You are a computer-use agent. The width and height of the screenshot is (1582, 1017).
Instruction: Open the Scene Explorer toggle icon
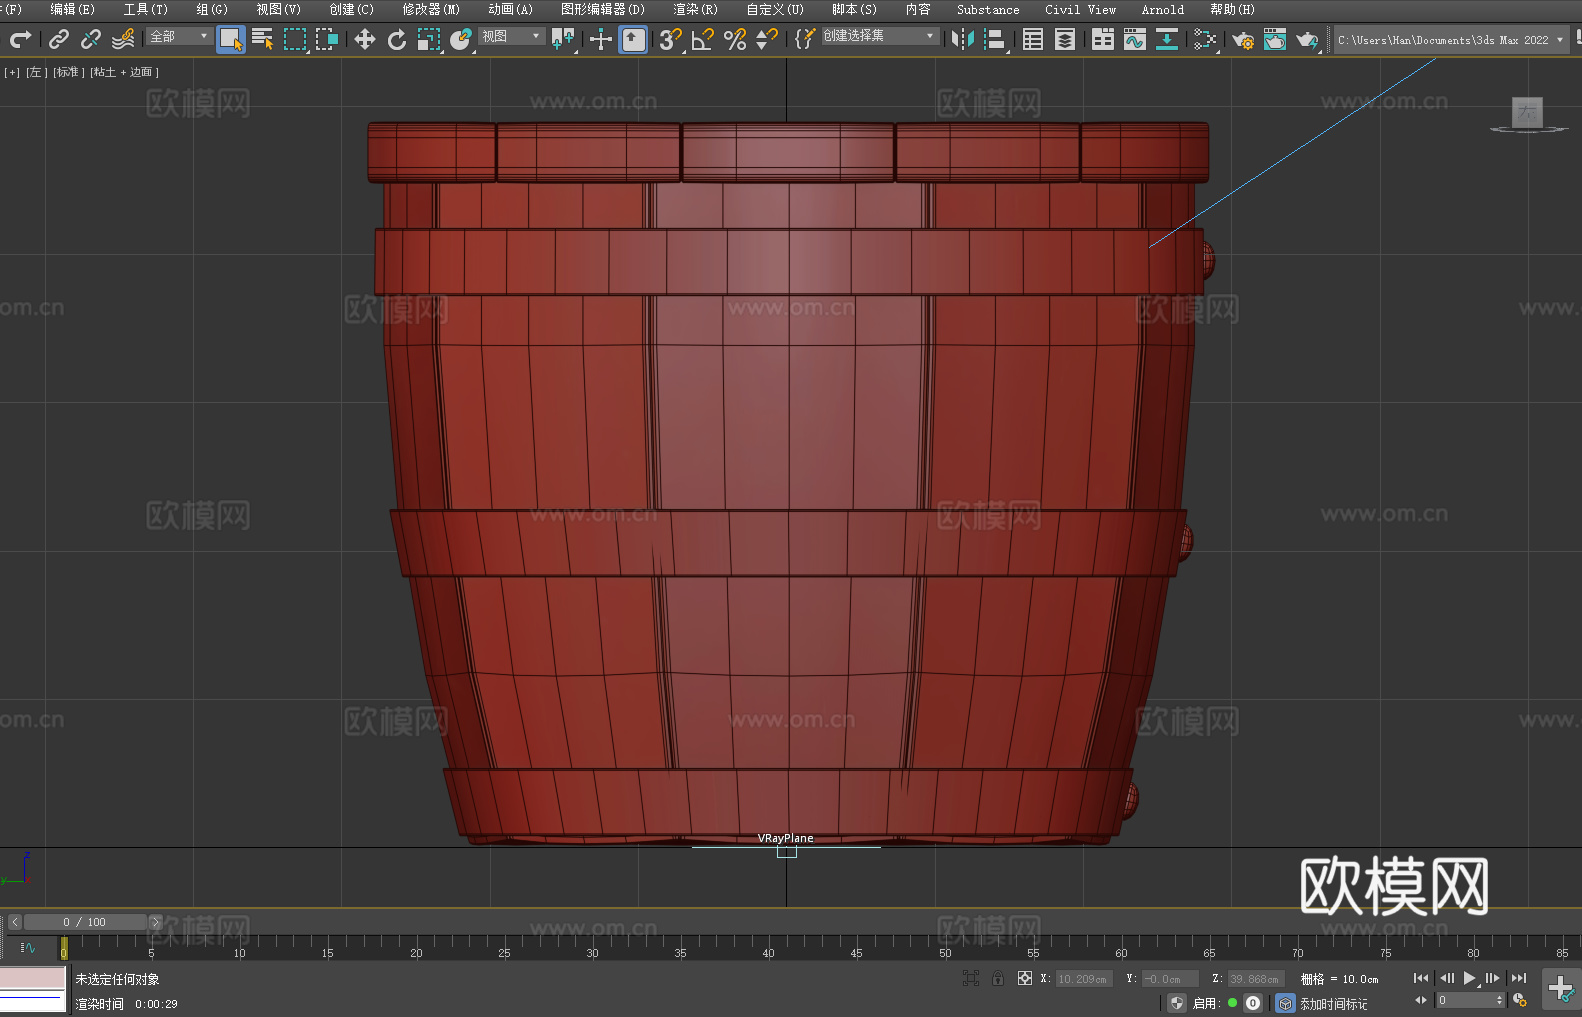pyautogui.click(x=1033, y=39)
